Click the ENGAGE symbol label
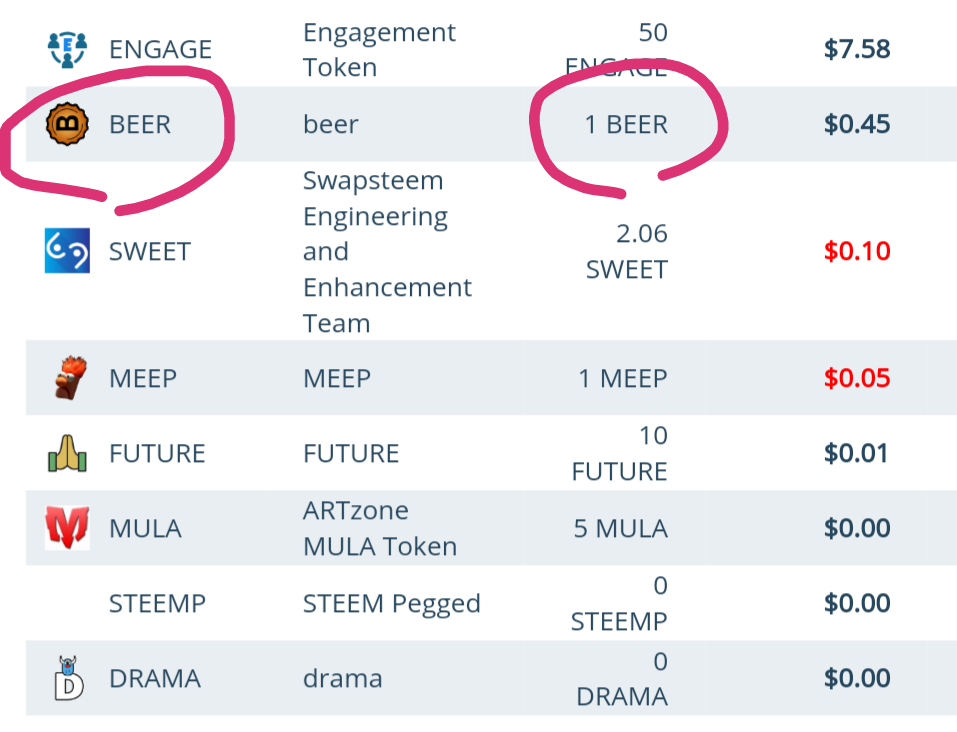Screen dimensions: 957x732 [160, 49]
